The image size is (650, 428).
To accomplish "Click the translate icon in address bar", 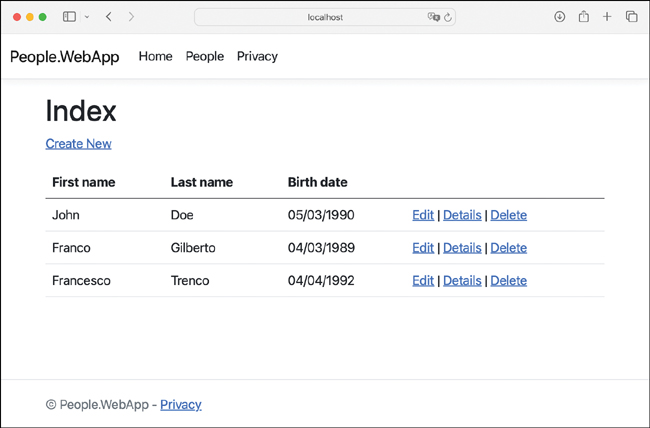I will click(x=433, y=17).
